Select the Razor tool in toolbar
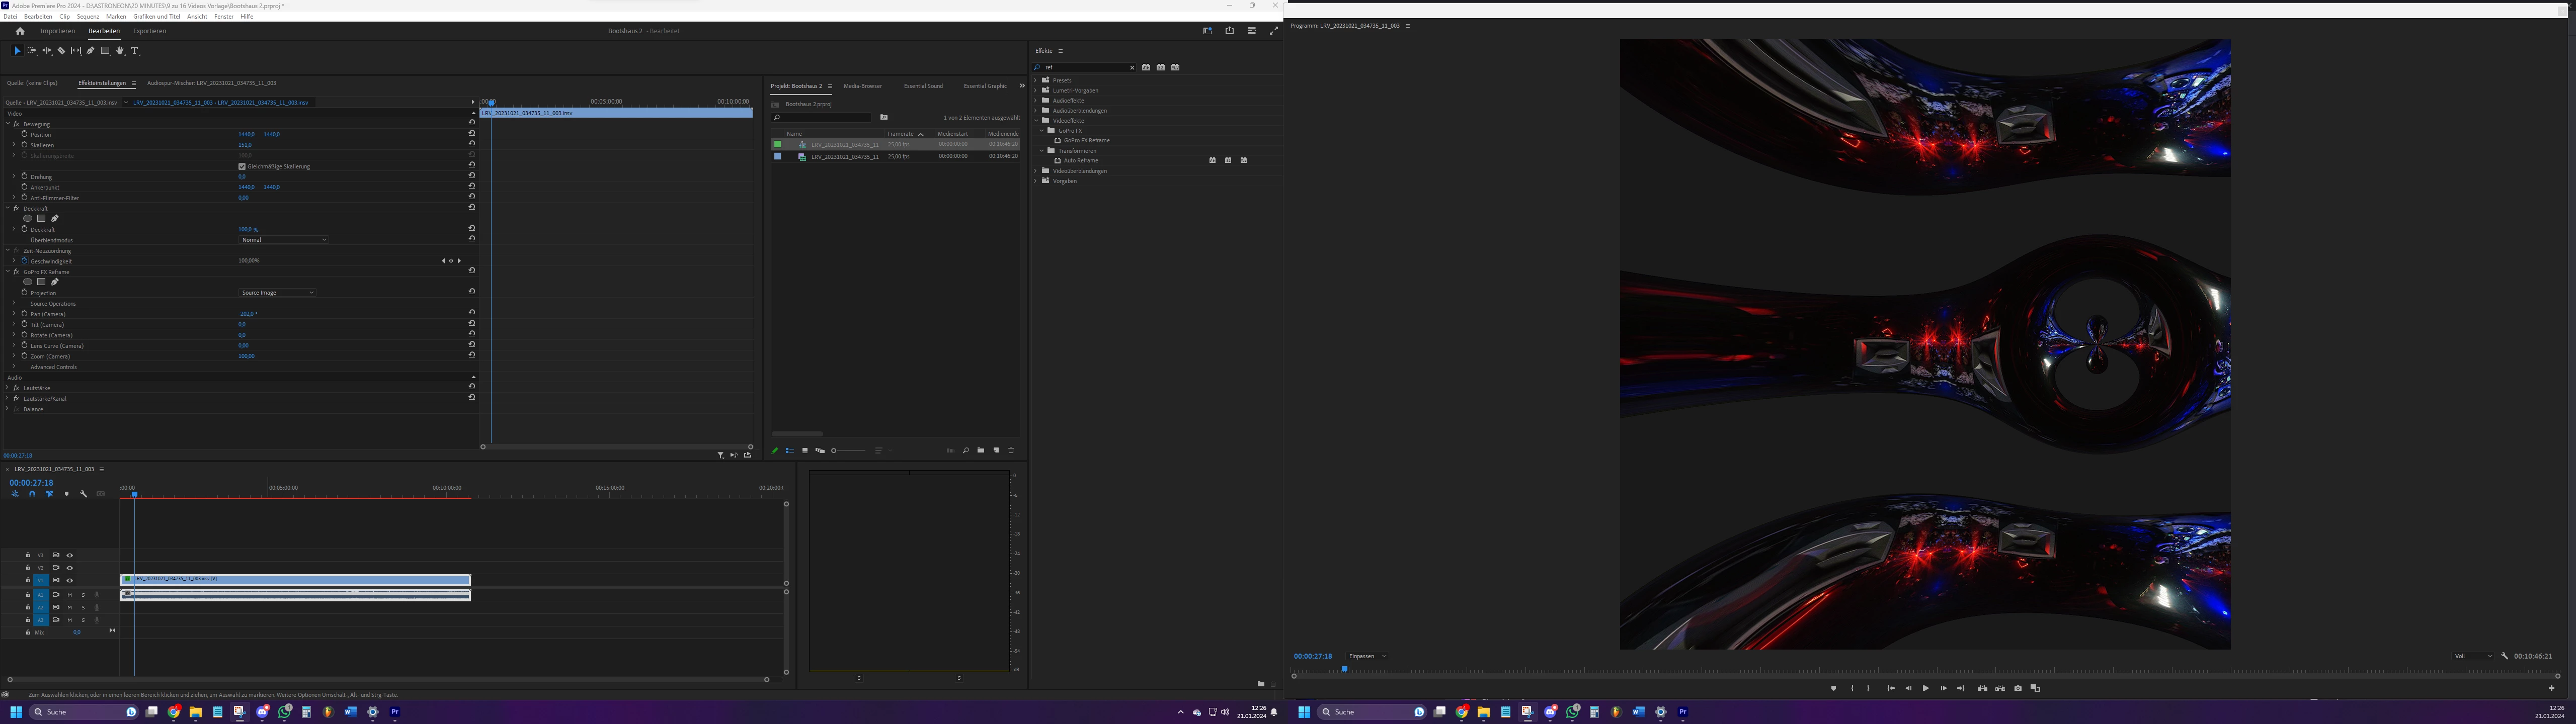The height and width of the screenshot is (724, 2576). click(61, 51)
